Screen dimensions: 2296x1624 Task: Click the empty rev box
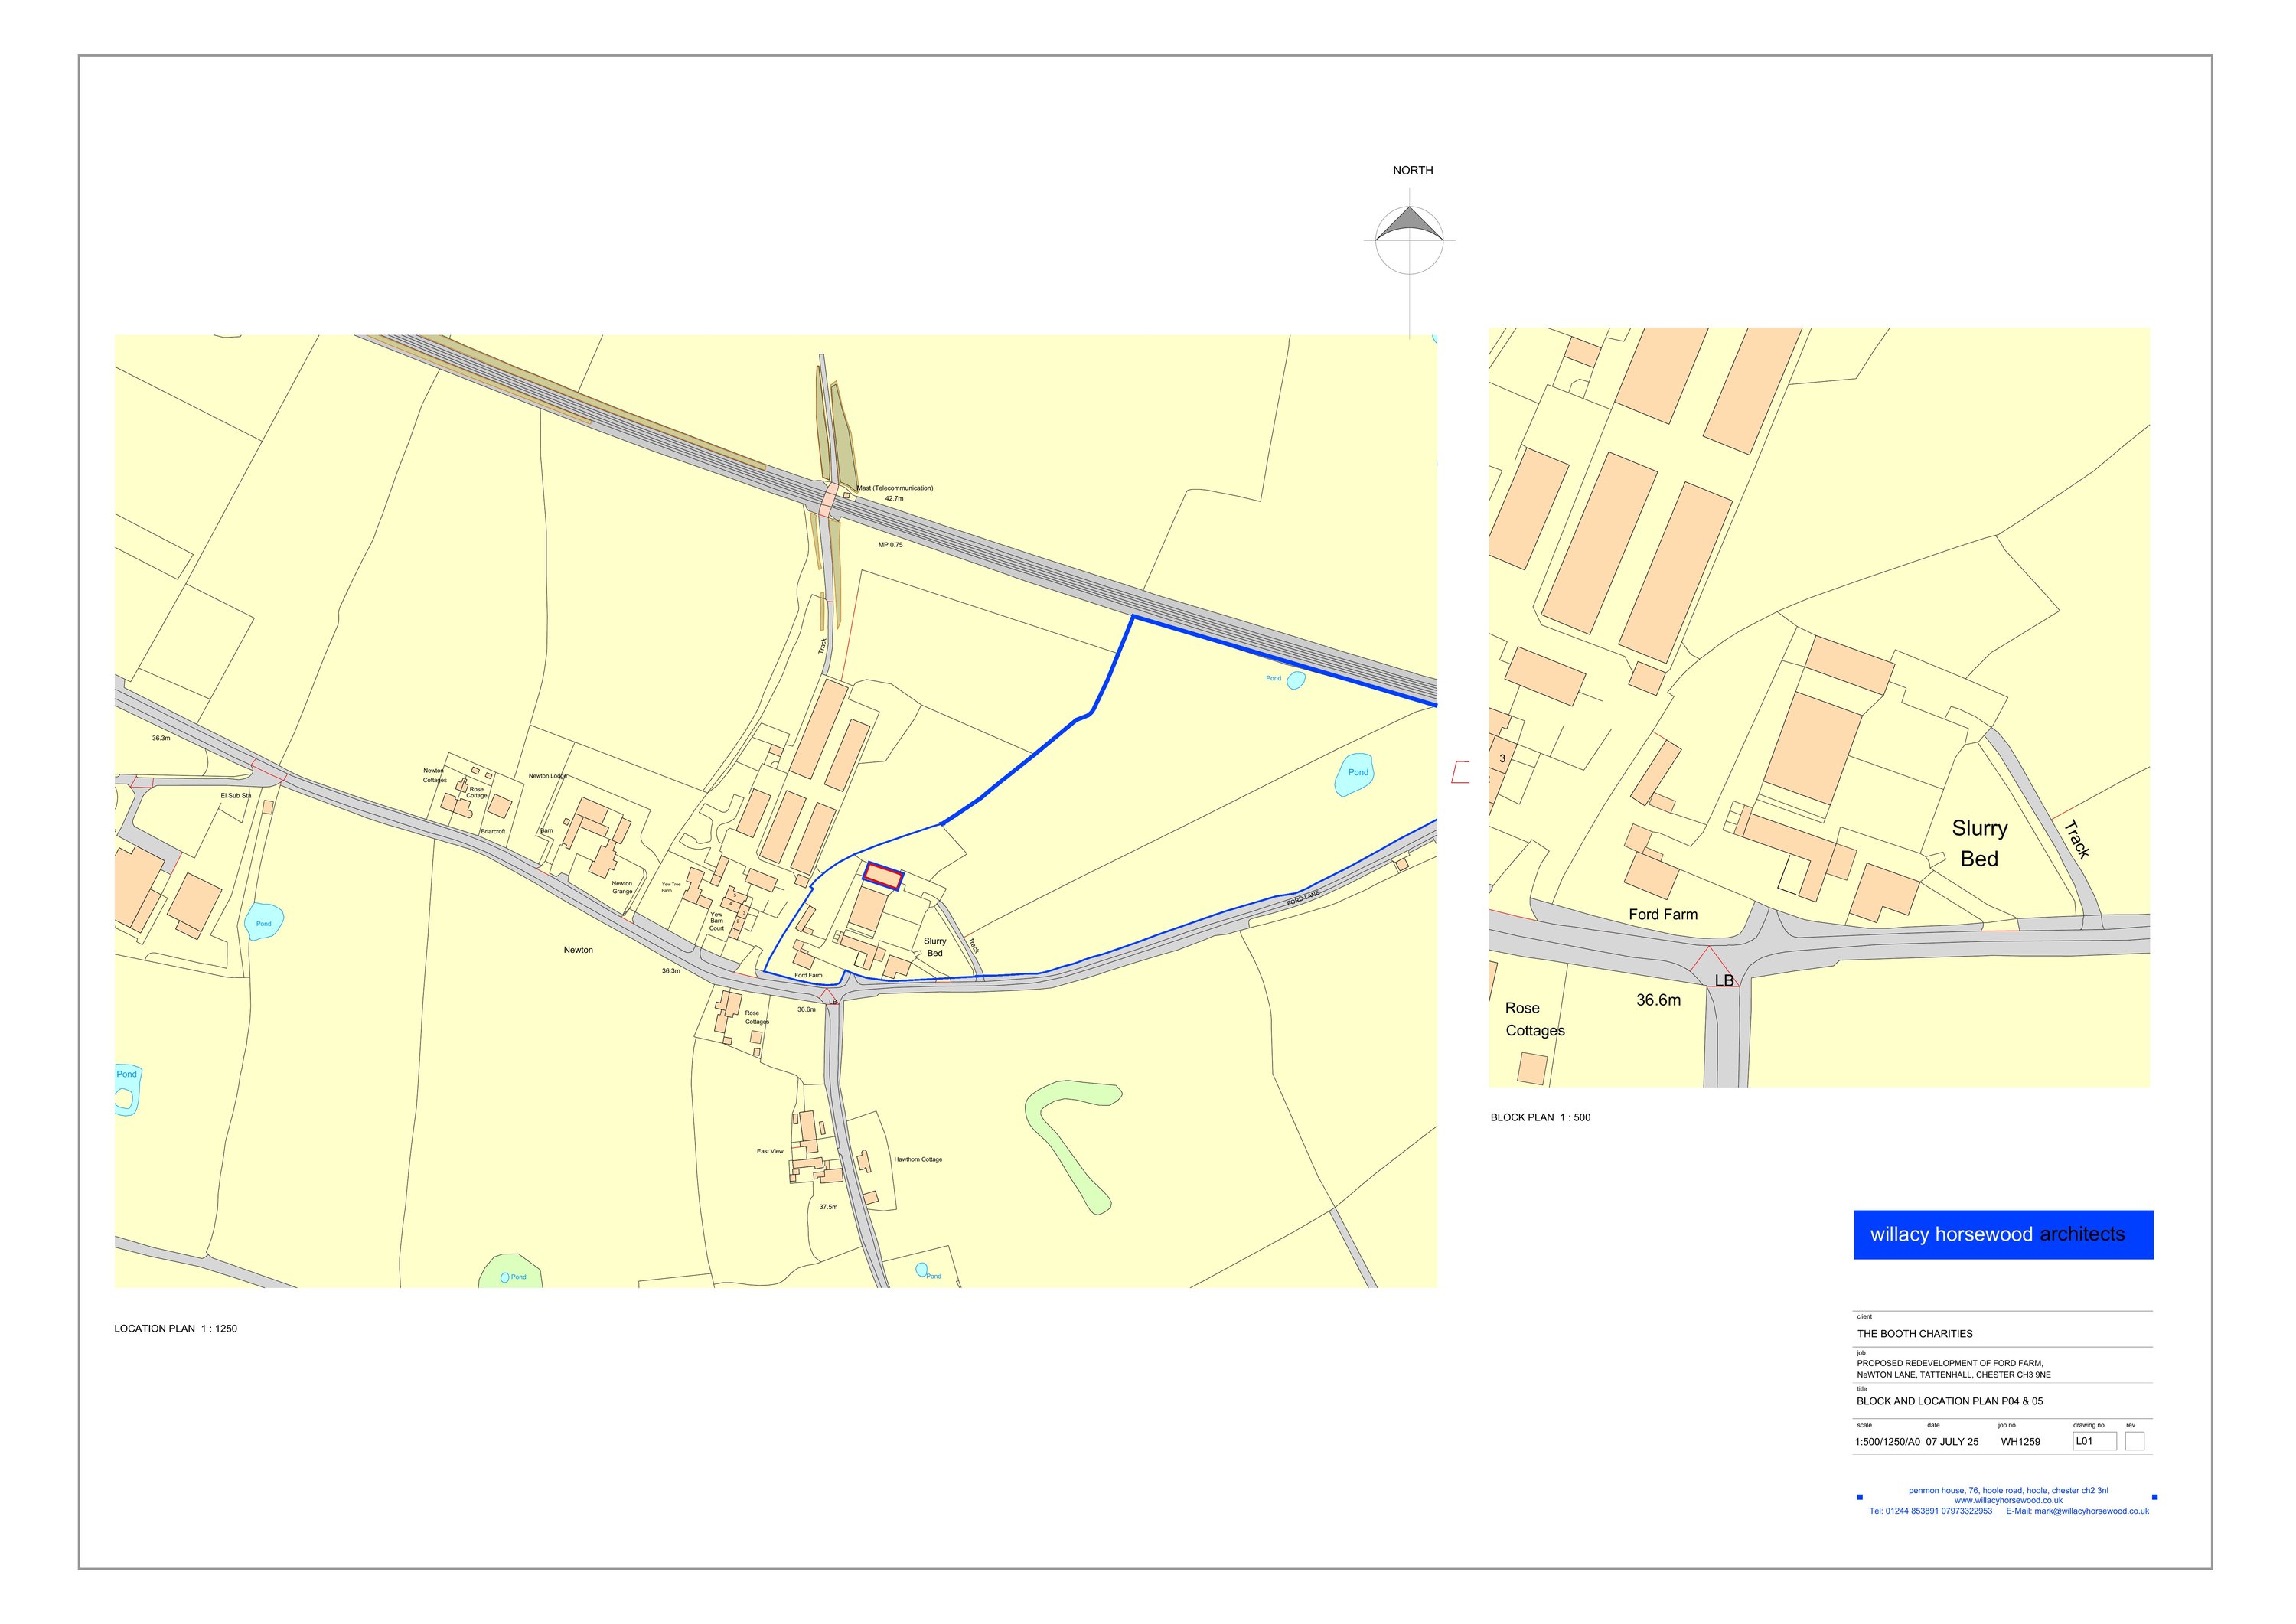click(x=2134, y=1441)
